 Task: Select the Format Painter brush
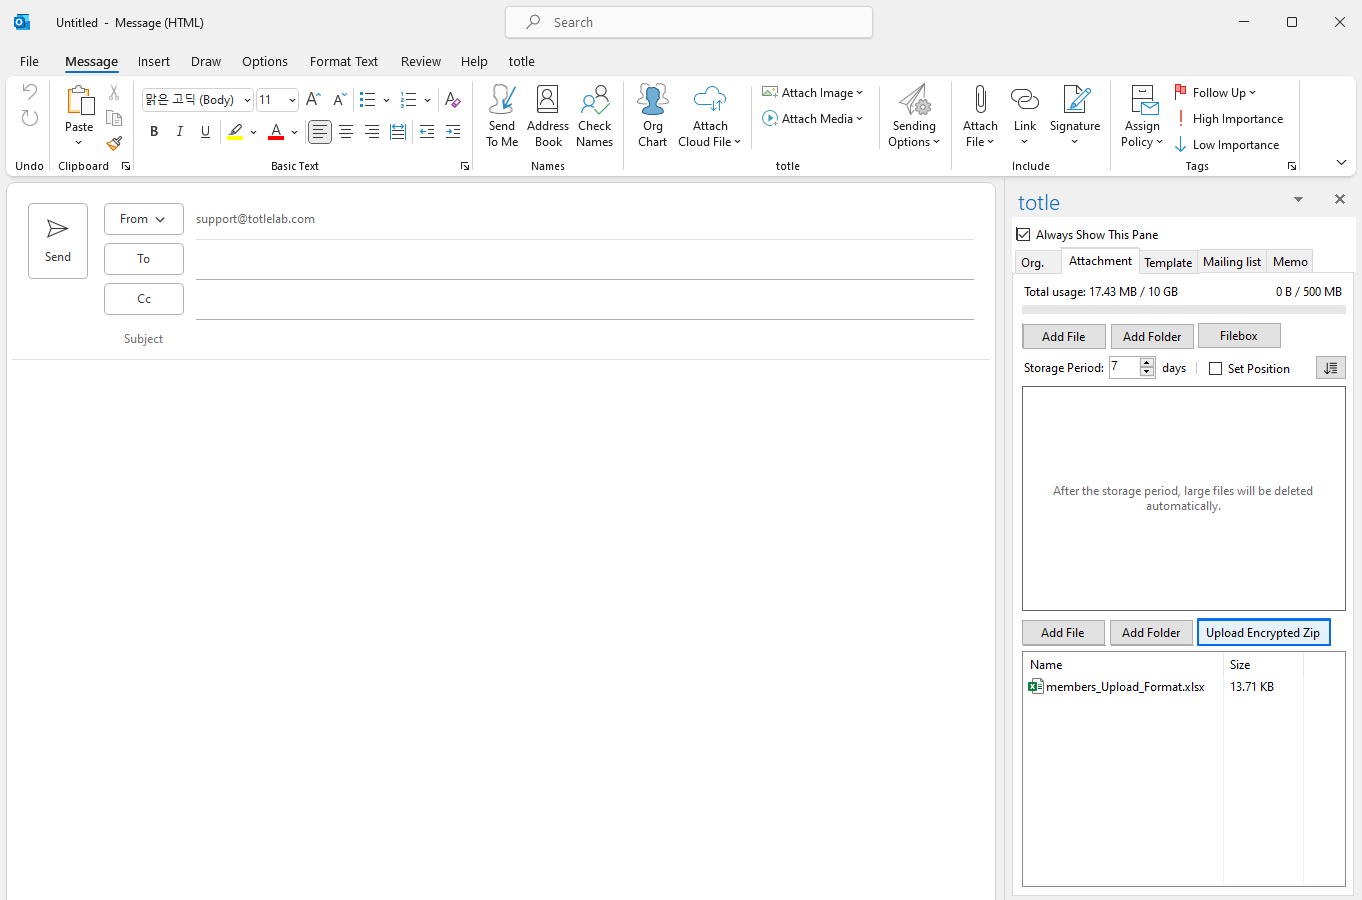point(114,143)
